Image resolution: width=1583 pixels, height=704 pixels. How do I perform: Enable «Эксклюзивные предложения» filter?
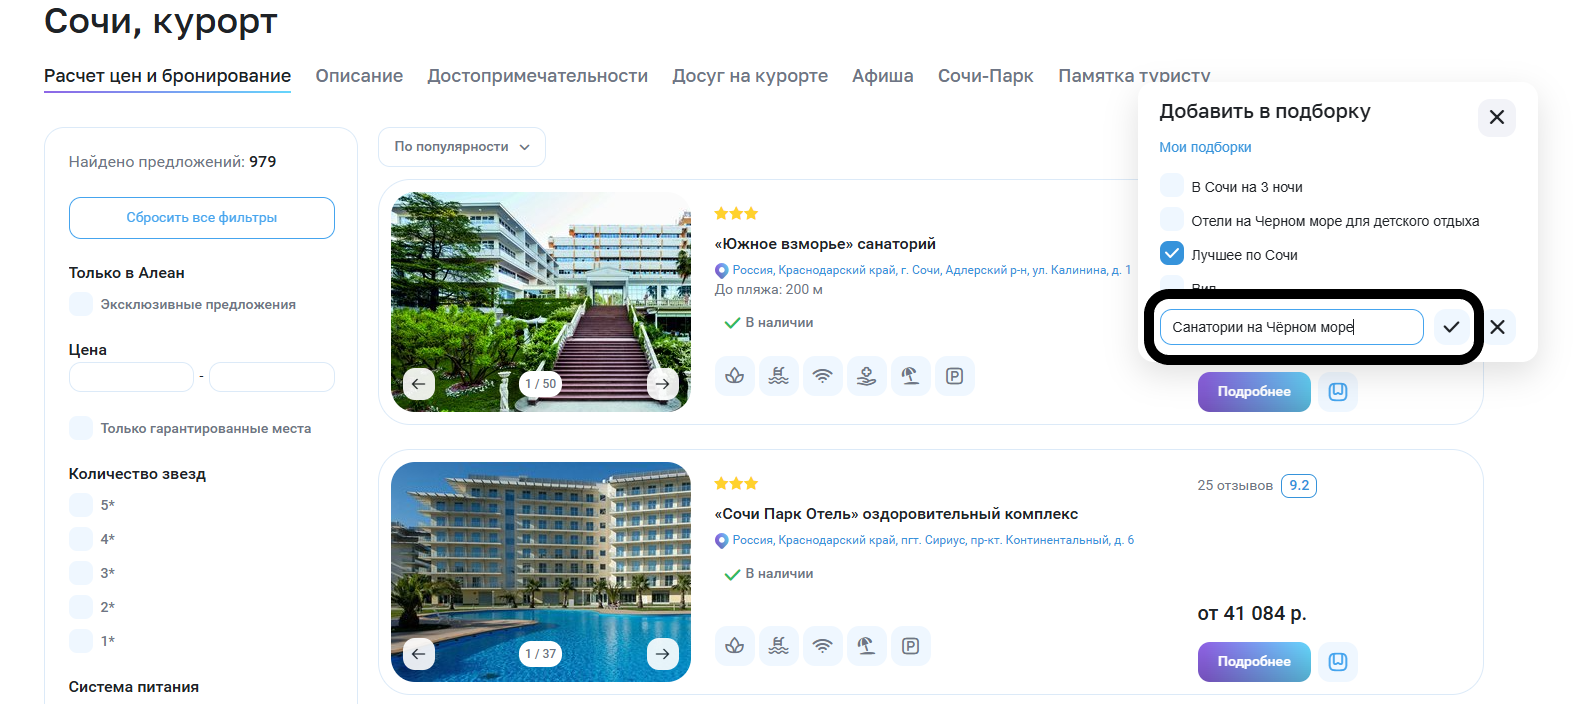pos(81,304)
